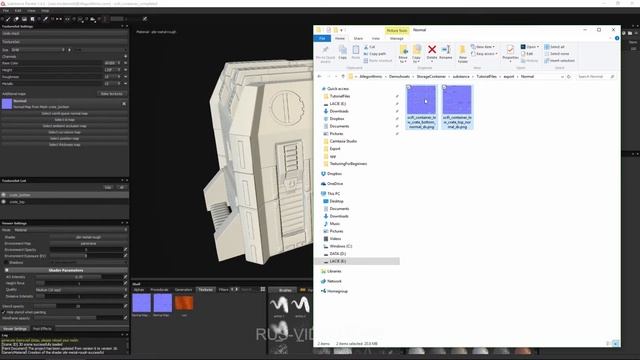Click New folder icon in ribbon
Image resolution: width=640 pixels, height=360 pixels.
tap(462, 50)
